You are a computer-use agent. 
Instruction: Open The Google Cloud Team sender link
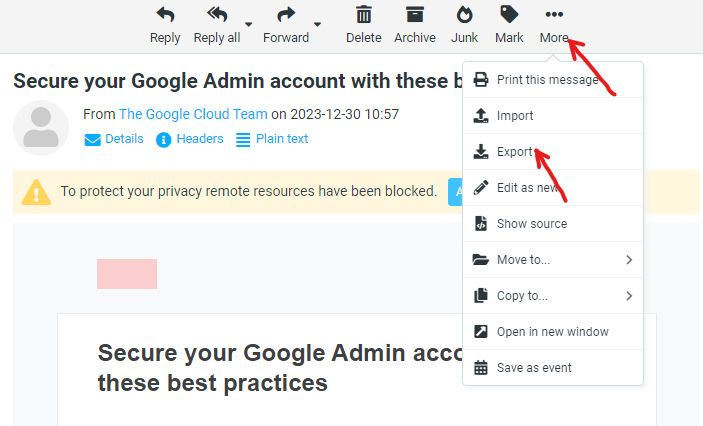(x=193, y=114)
